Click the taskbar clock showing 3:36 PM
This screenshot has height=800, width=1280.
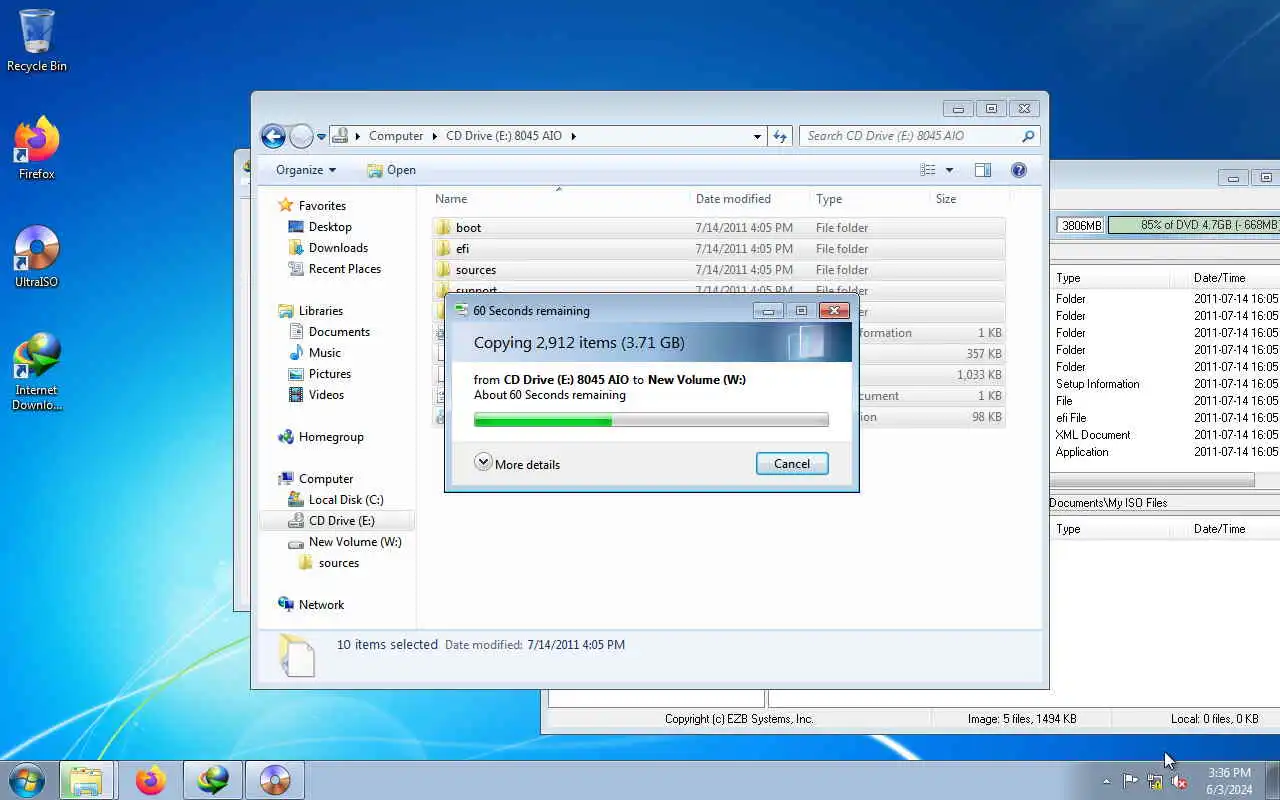coord(1229,781)
